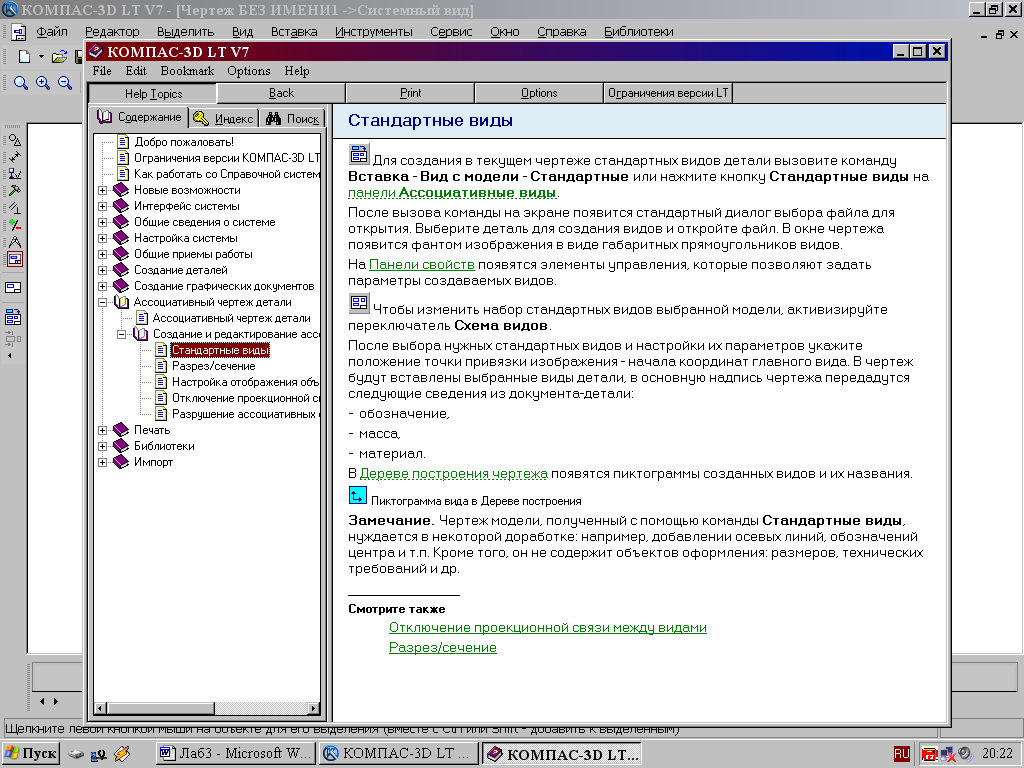Activate the Associative views panel icon
The height and width of the screenshot is (768, 1024).
pos(14,259)
